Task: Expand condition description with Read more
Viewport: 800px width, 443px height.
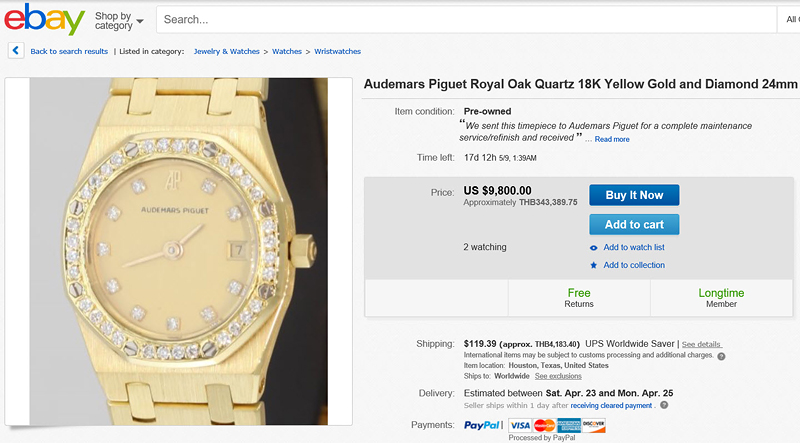Action: (611, 139)
